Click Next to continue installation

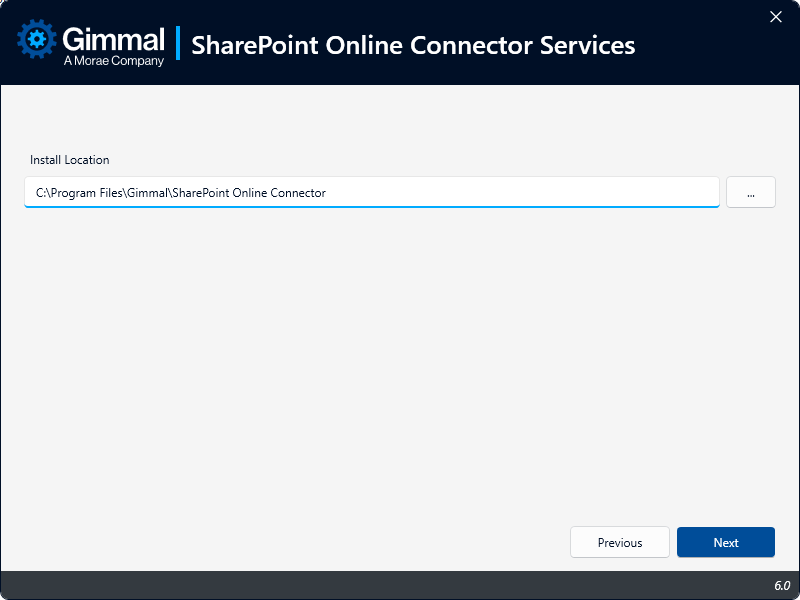[x=725, y=542]
